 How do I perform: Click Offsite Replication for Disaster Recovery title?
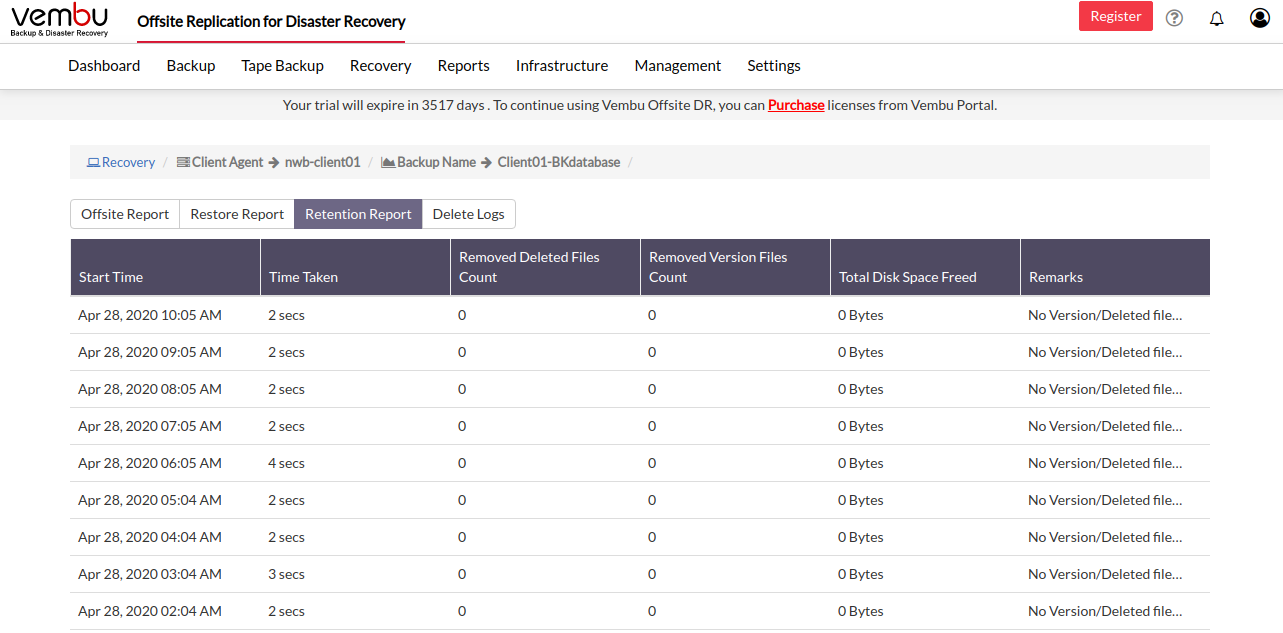coord(271,21)
